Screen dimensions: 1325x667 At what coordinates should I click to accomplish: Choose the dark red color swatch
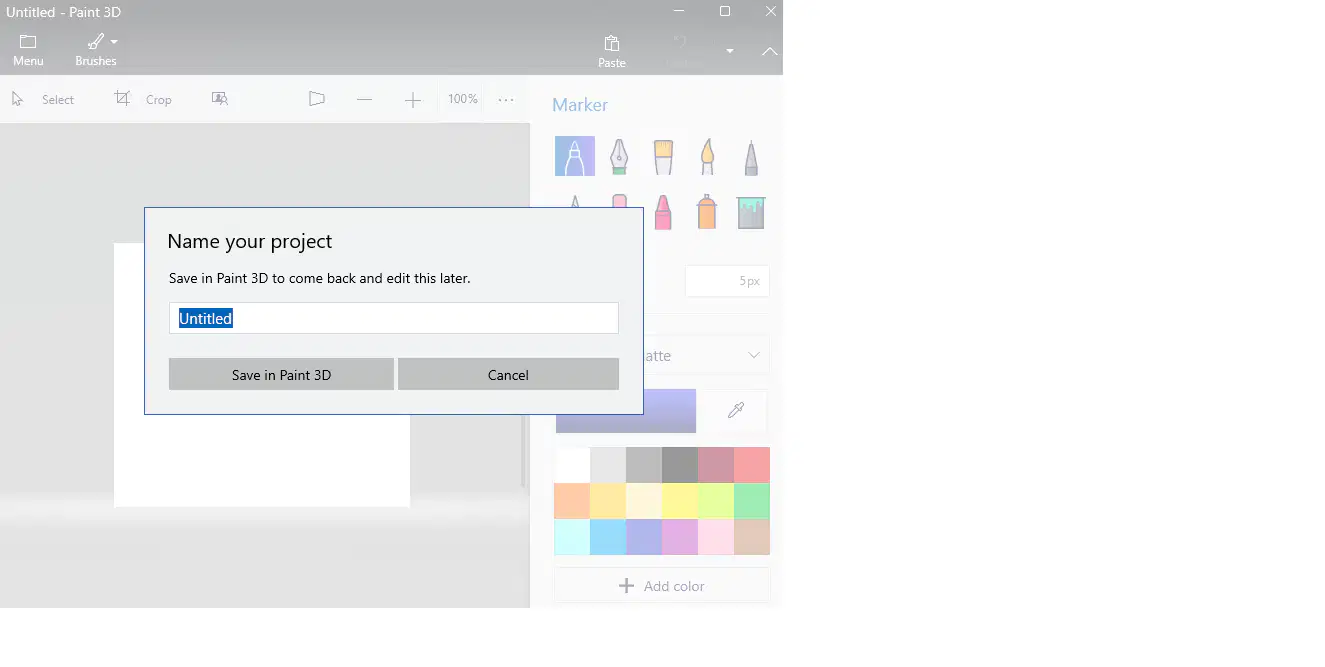coord(716,465)
